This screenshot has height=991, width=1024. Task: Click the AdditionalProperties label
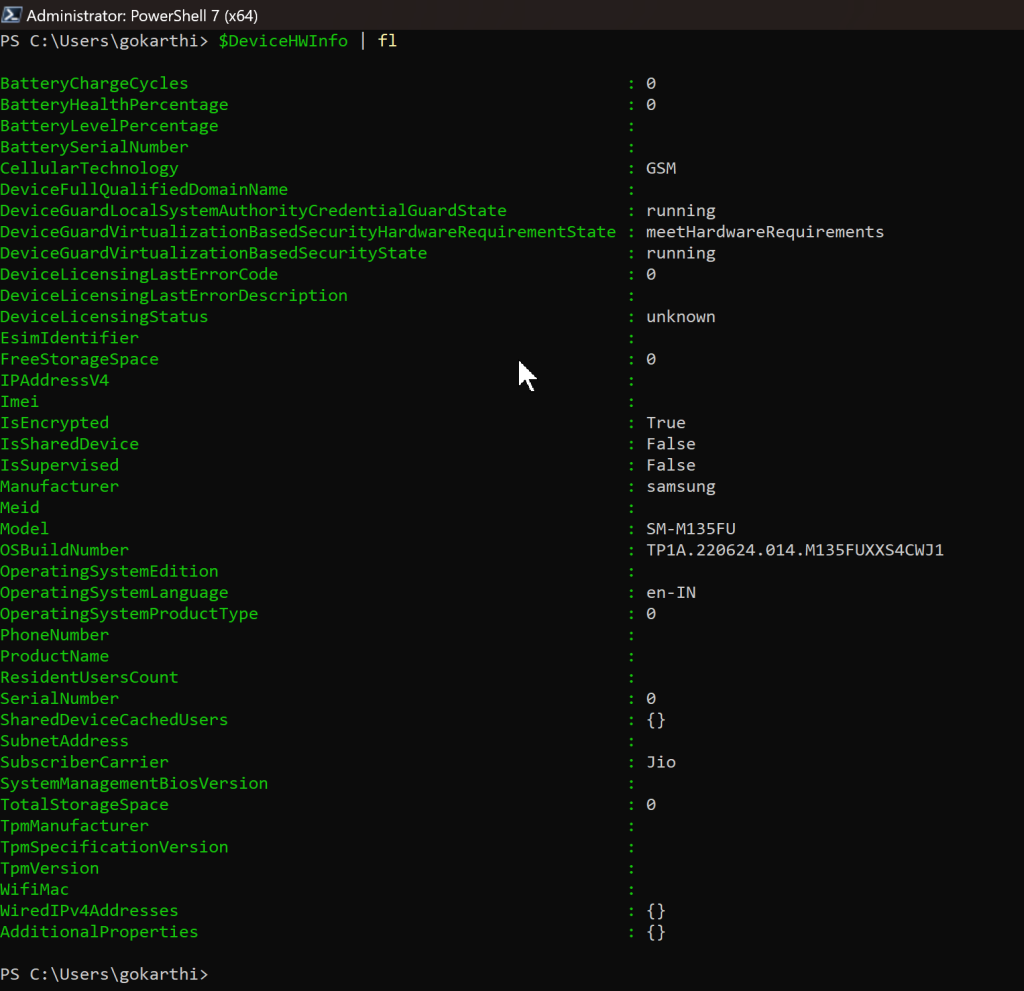(x=99, y=932)
